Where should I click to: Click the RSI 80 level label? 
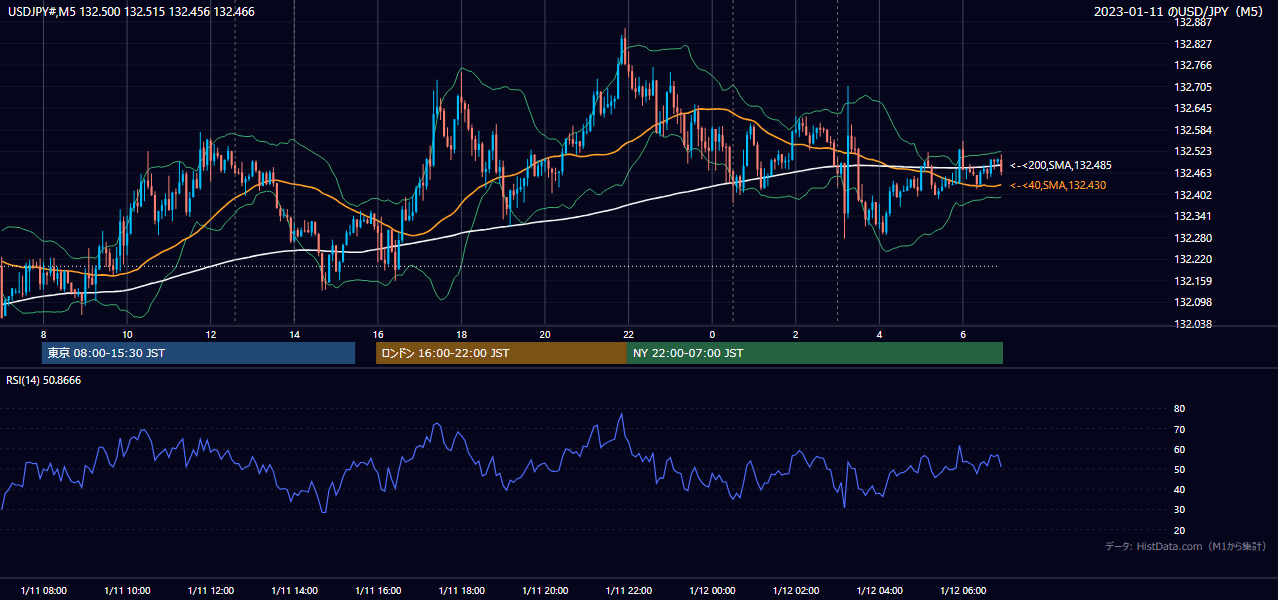tap(1179, 409)
